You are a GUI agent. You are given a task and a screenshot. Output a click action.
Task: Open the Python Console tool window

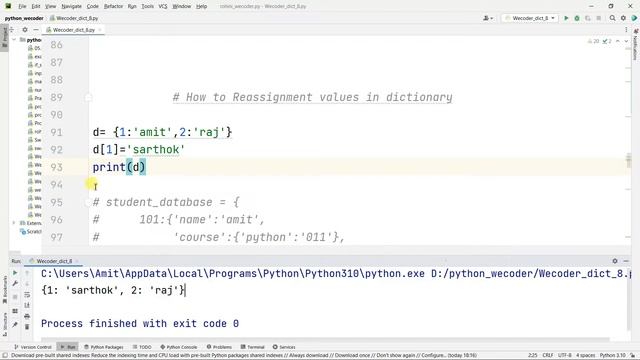click(179, 347)
